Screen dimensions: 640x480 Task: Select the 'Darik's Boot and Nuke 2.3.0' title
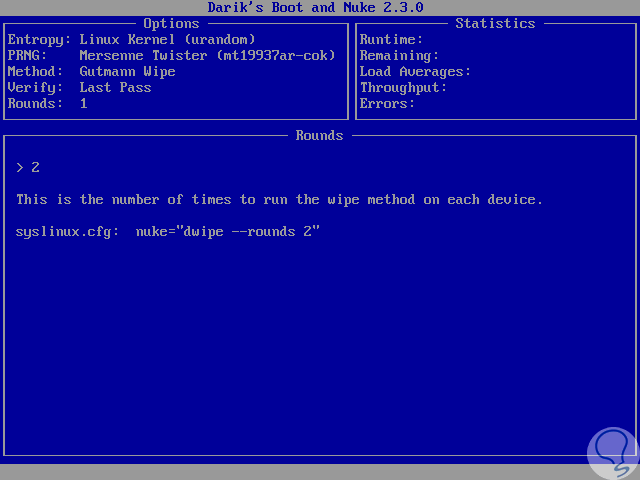316,7
